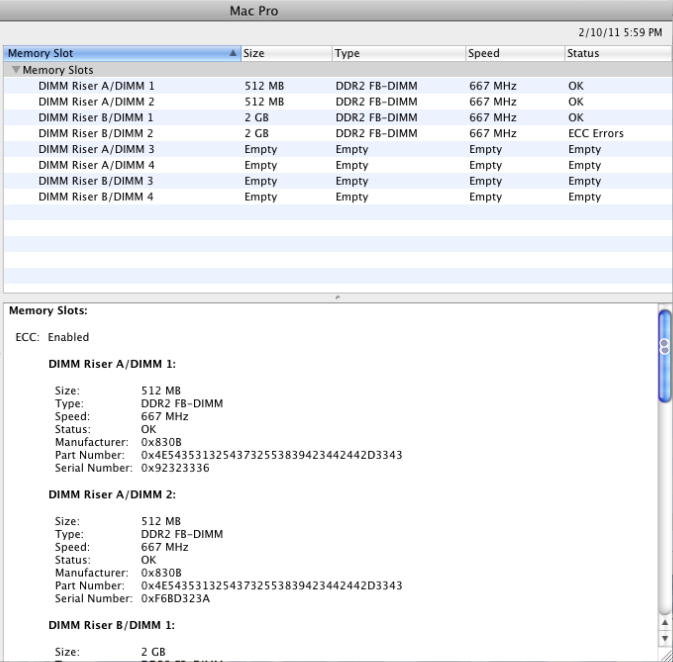Select empty DIMM Riser B/DIMM 4 row

tap(337, 197)
